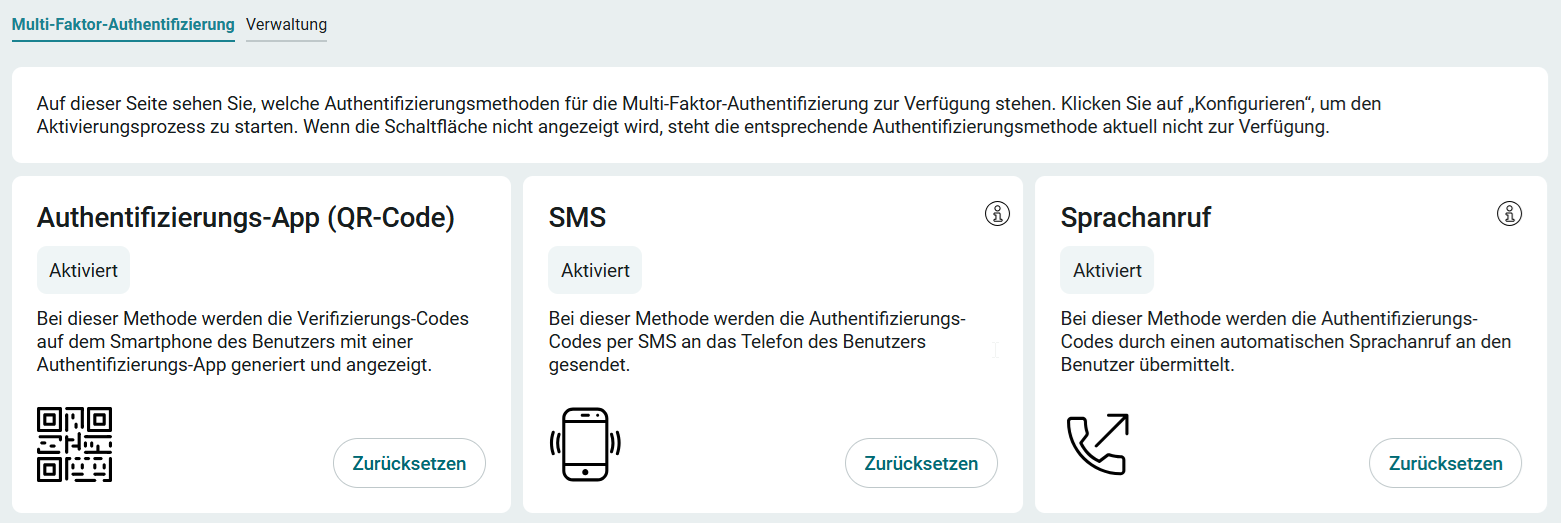1561x523 pixels.
Task: Click the Authentifizierungs-App description text
Action: [253, 342]
